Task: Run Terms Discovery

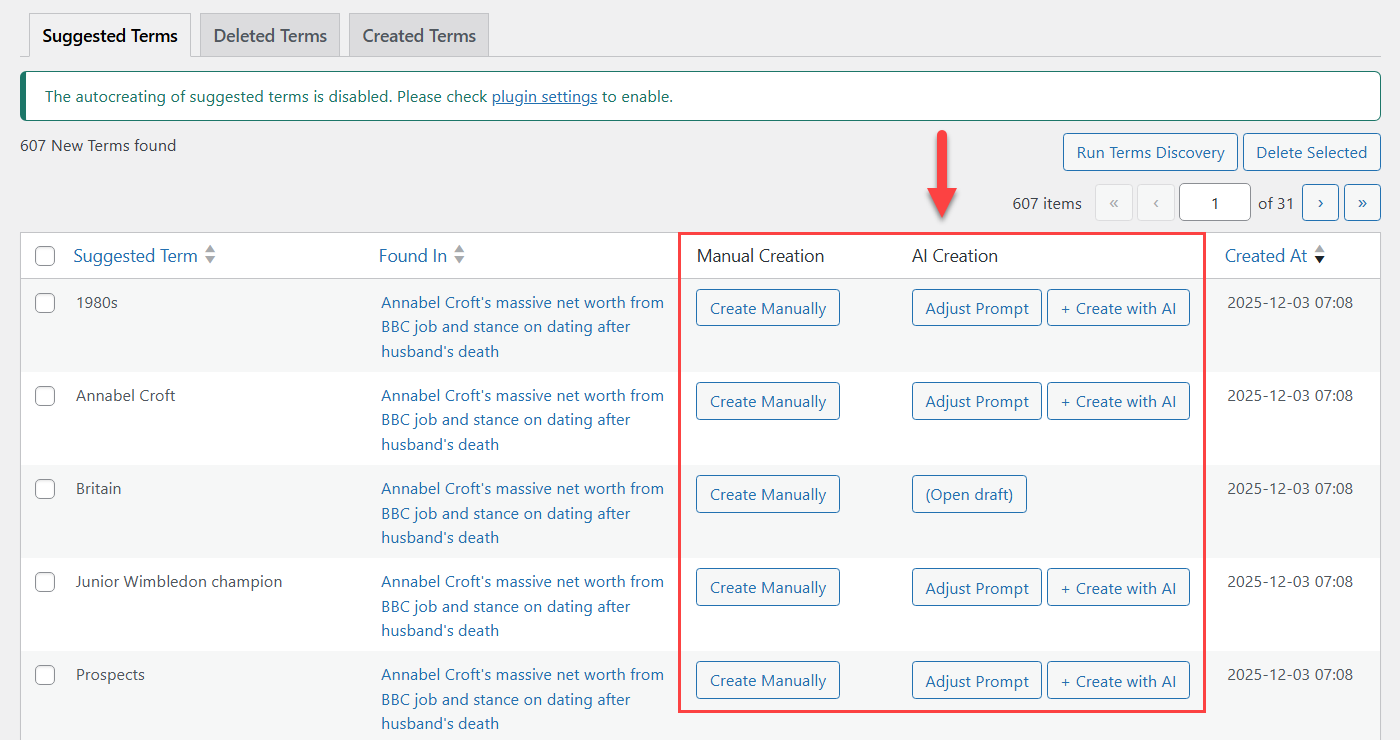Action: point(1150,152)
